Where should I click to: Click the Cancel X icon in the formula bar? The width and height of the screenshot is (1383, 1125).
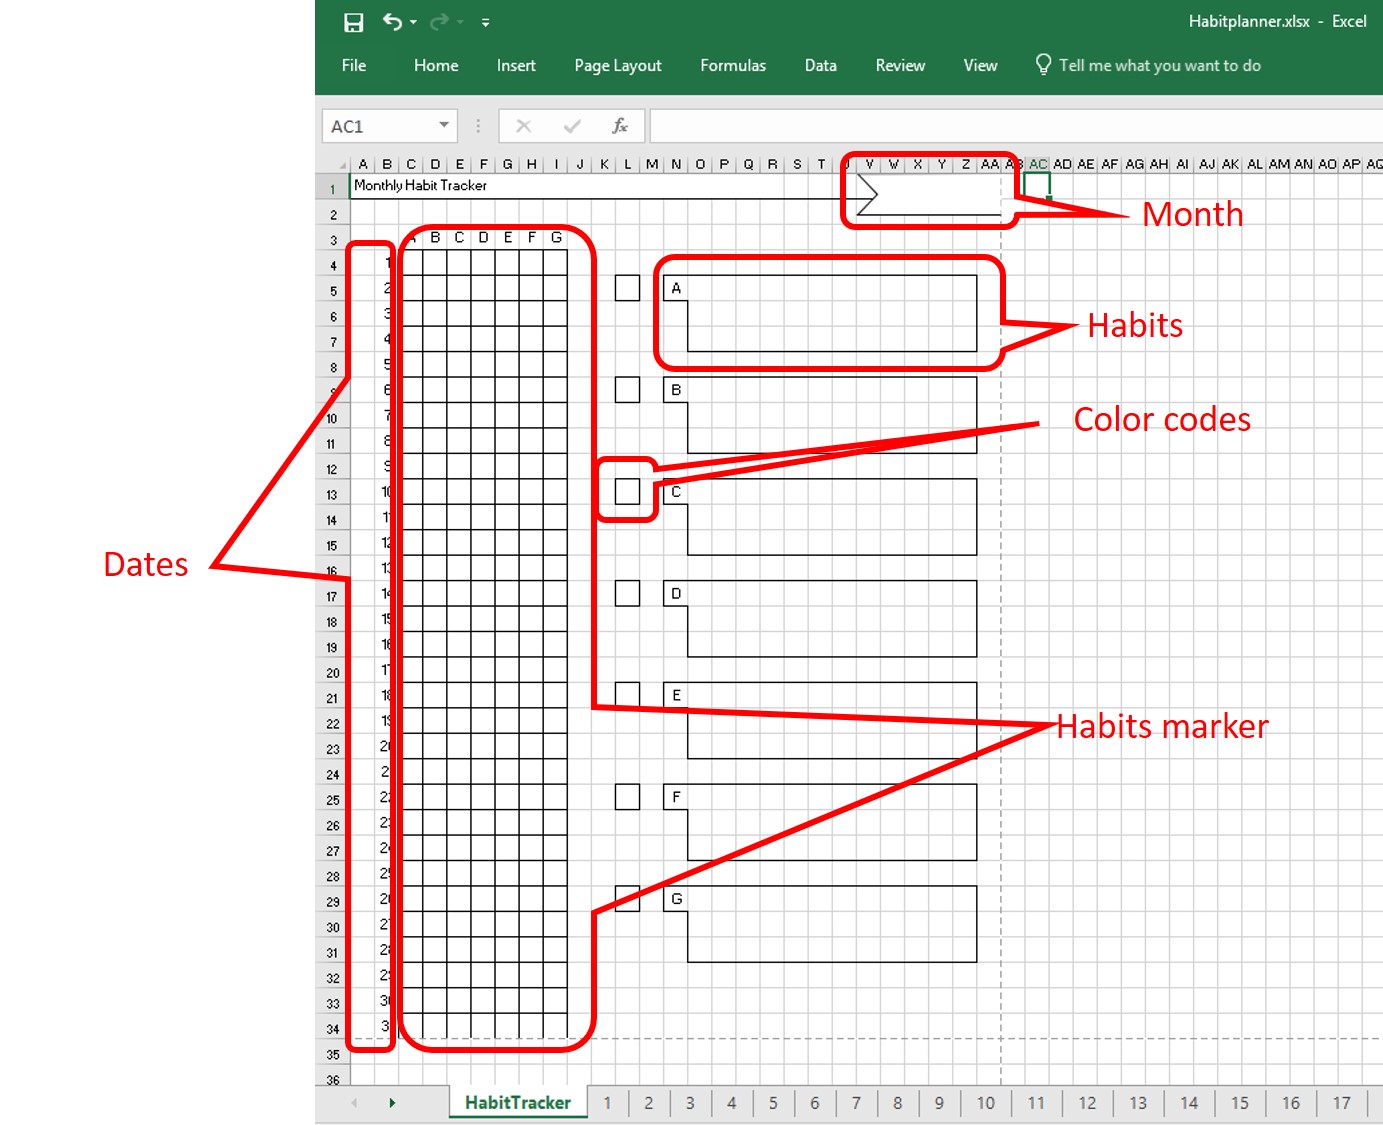click(x=523, y=126)
